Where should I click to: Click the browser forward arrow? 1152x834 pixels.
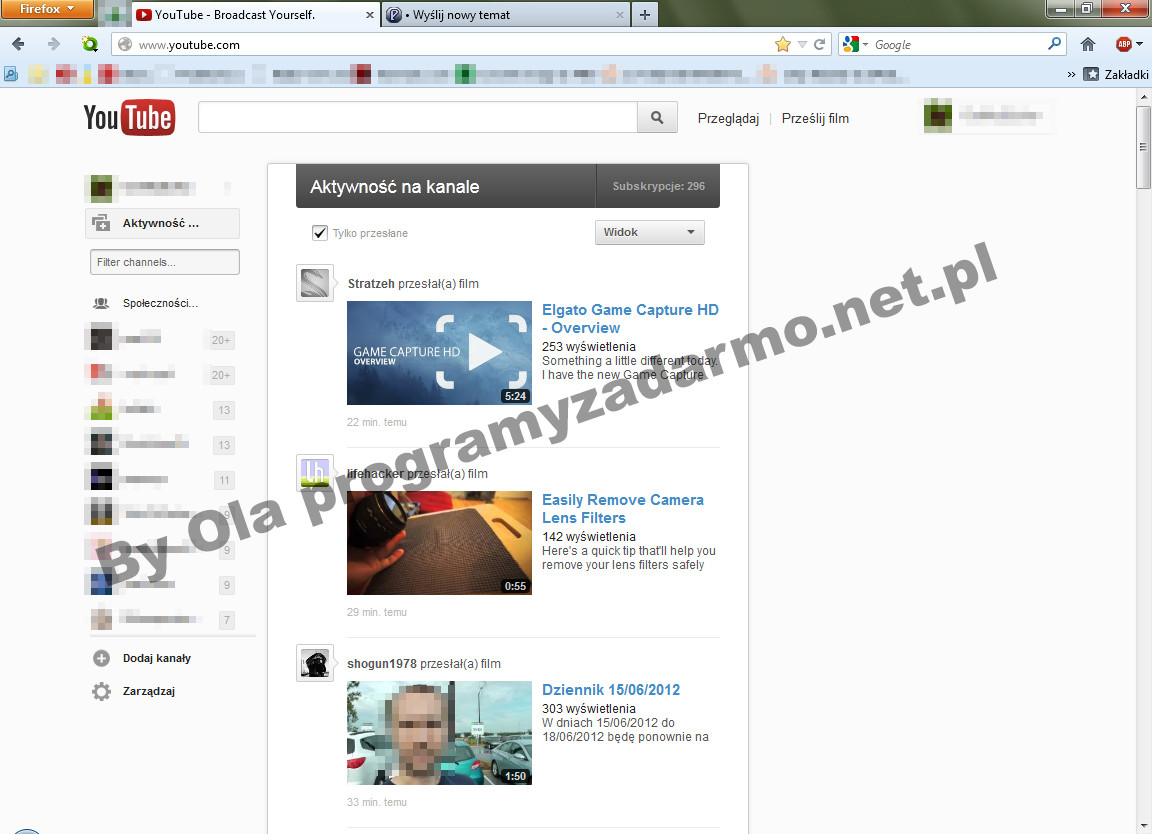pyautogui.click(x=54, y=44)
